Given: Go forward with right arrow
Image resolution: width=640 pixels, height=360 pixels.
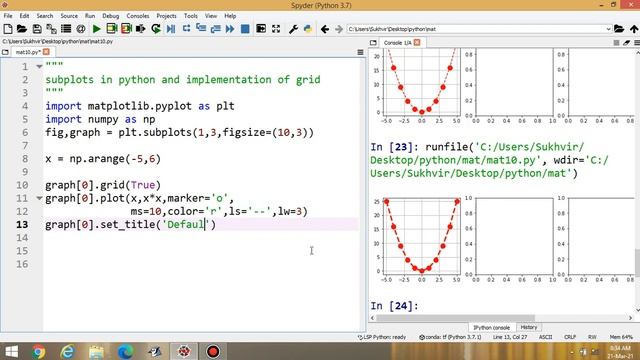Looking at the screenshot, I should coord(339,29).
